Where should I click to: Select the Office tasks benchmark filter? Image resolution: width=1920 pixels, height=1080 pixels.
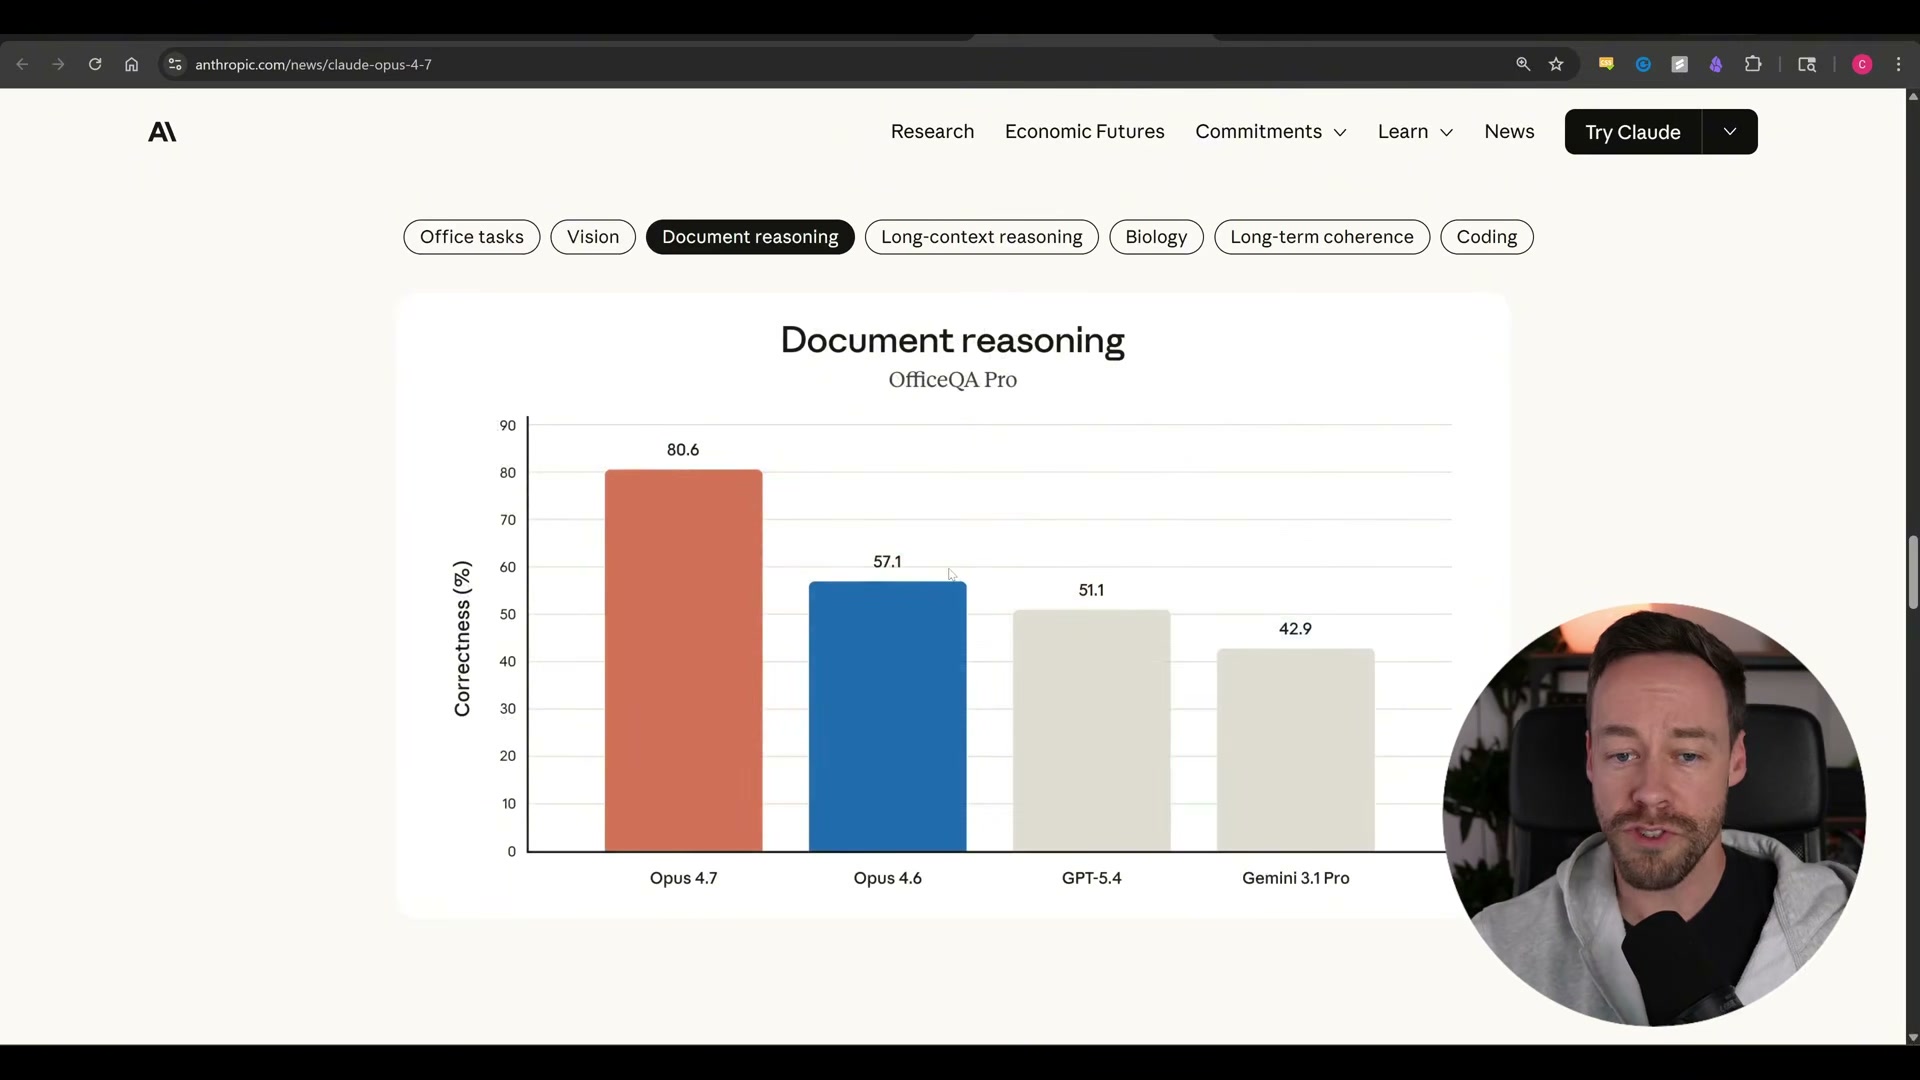click(471, 237)
